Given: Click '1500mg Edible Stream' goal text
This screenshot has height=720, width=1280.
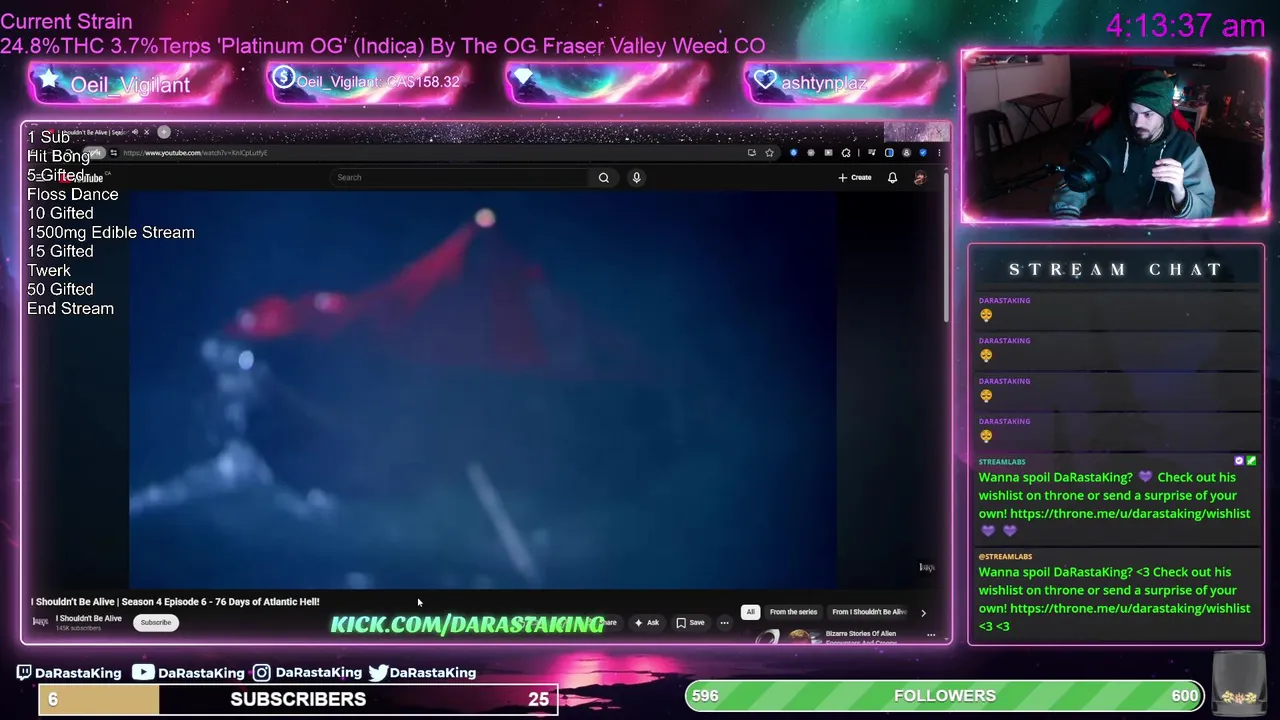Looking at the screenshot, I should (x=111, y=232).
